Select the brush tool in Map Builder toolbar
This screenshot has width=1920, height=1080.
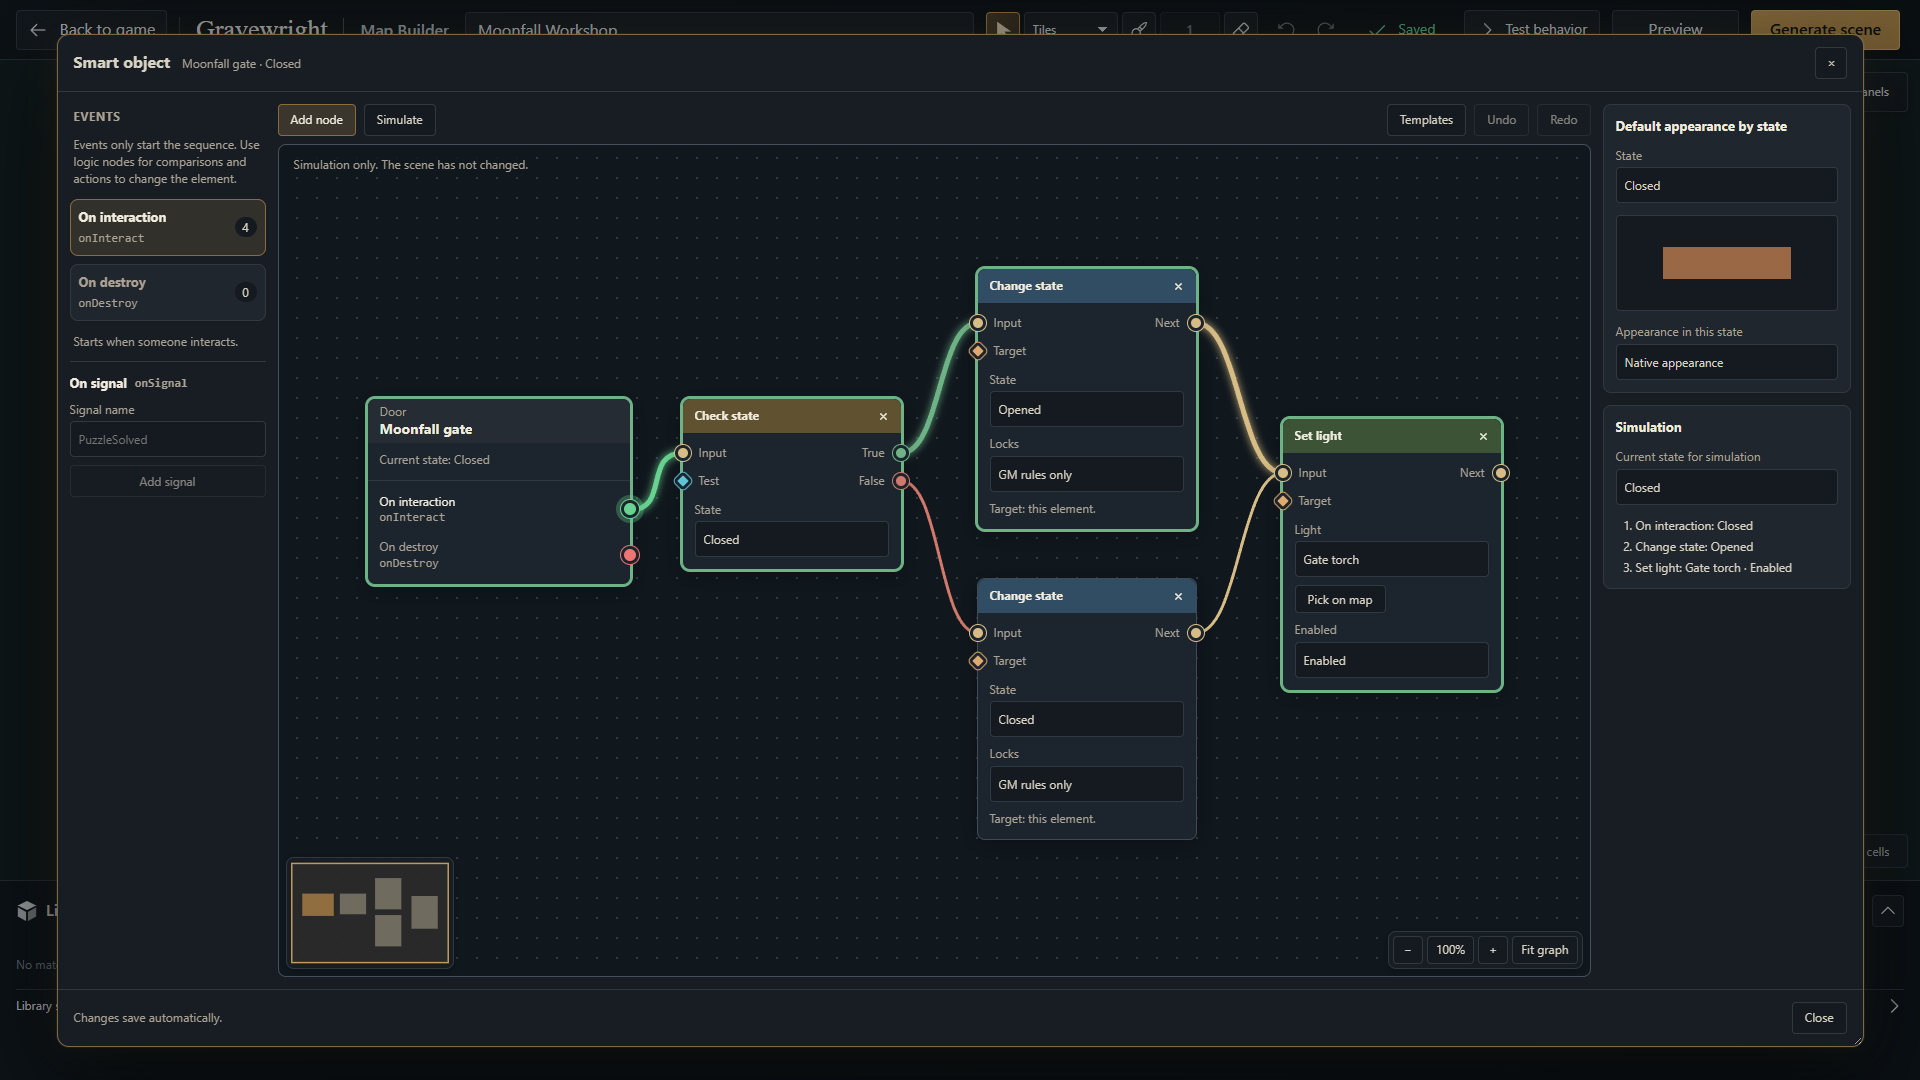[x=1139, y=30]
